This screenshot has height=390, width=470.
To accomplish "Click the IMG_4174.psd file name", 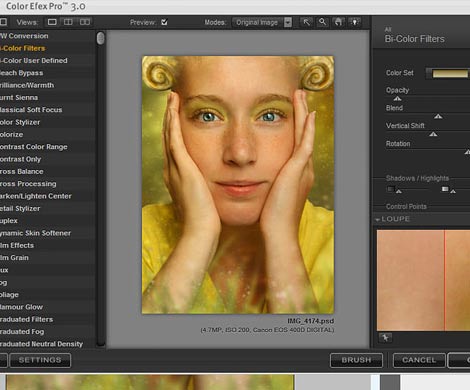I will click(311, 321).
